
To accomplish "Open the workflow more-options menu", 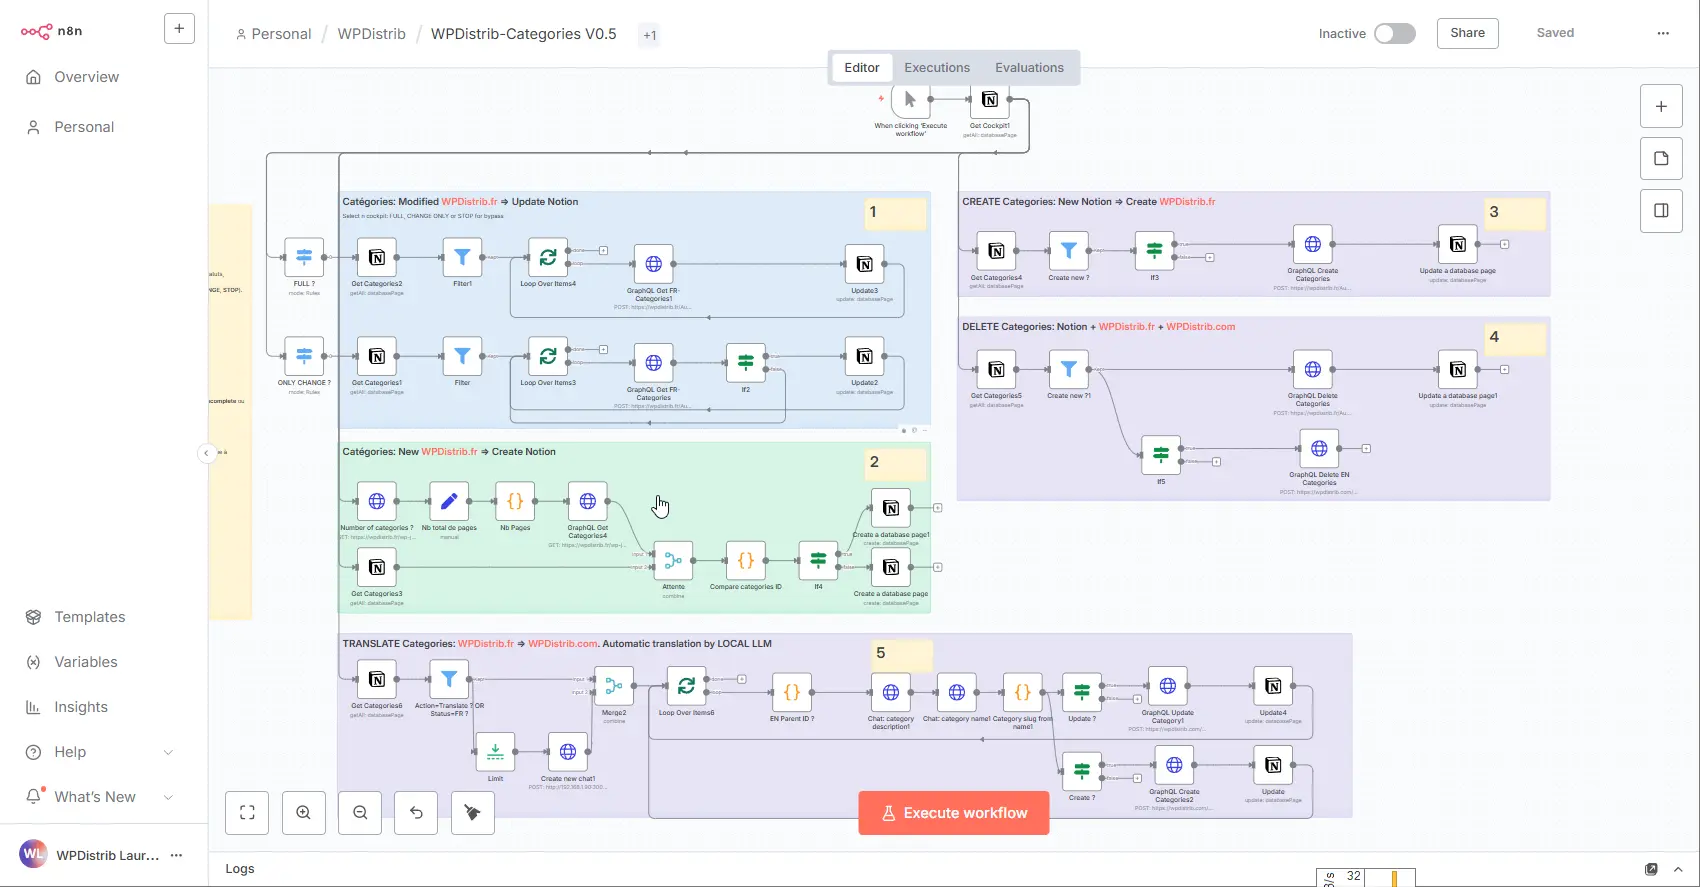I will click(x=1663, y=33).
